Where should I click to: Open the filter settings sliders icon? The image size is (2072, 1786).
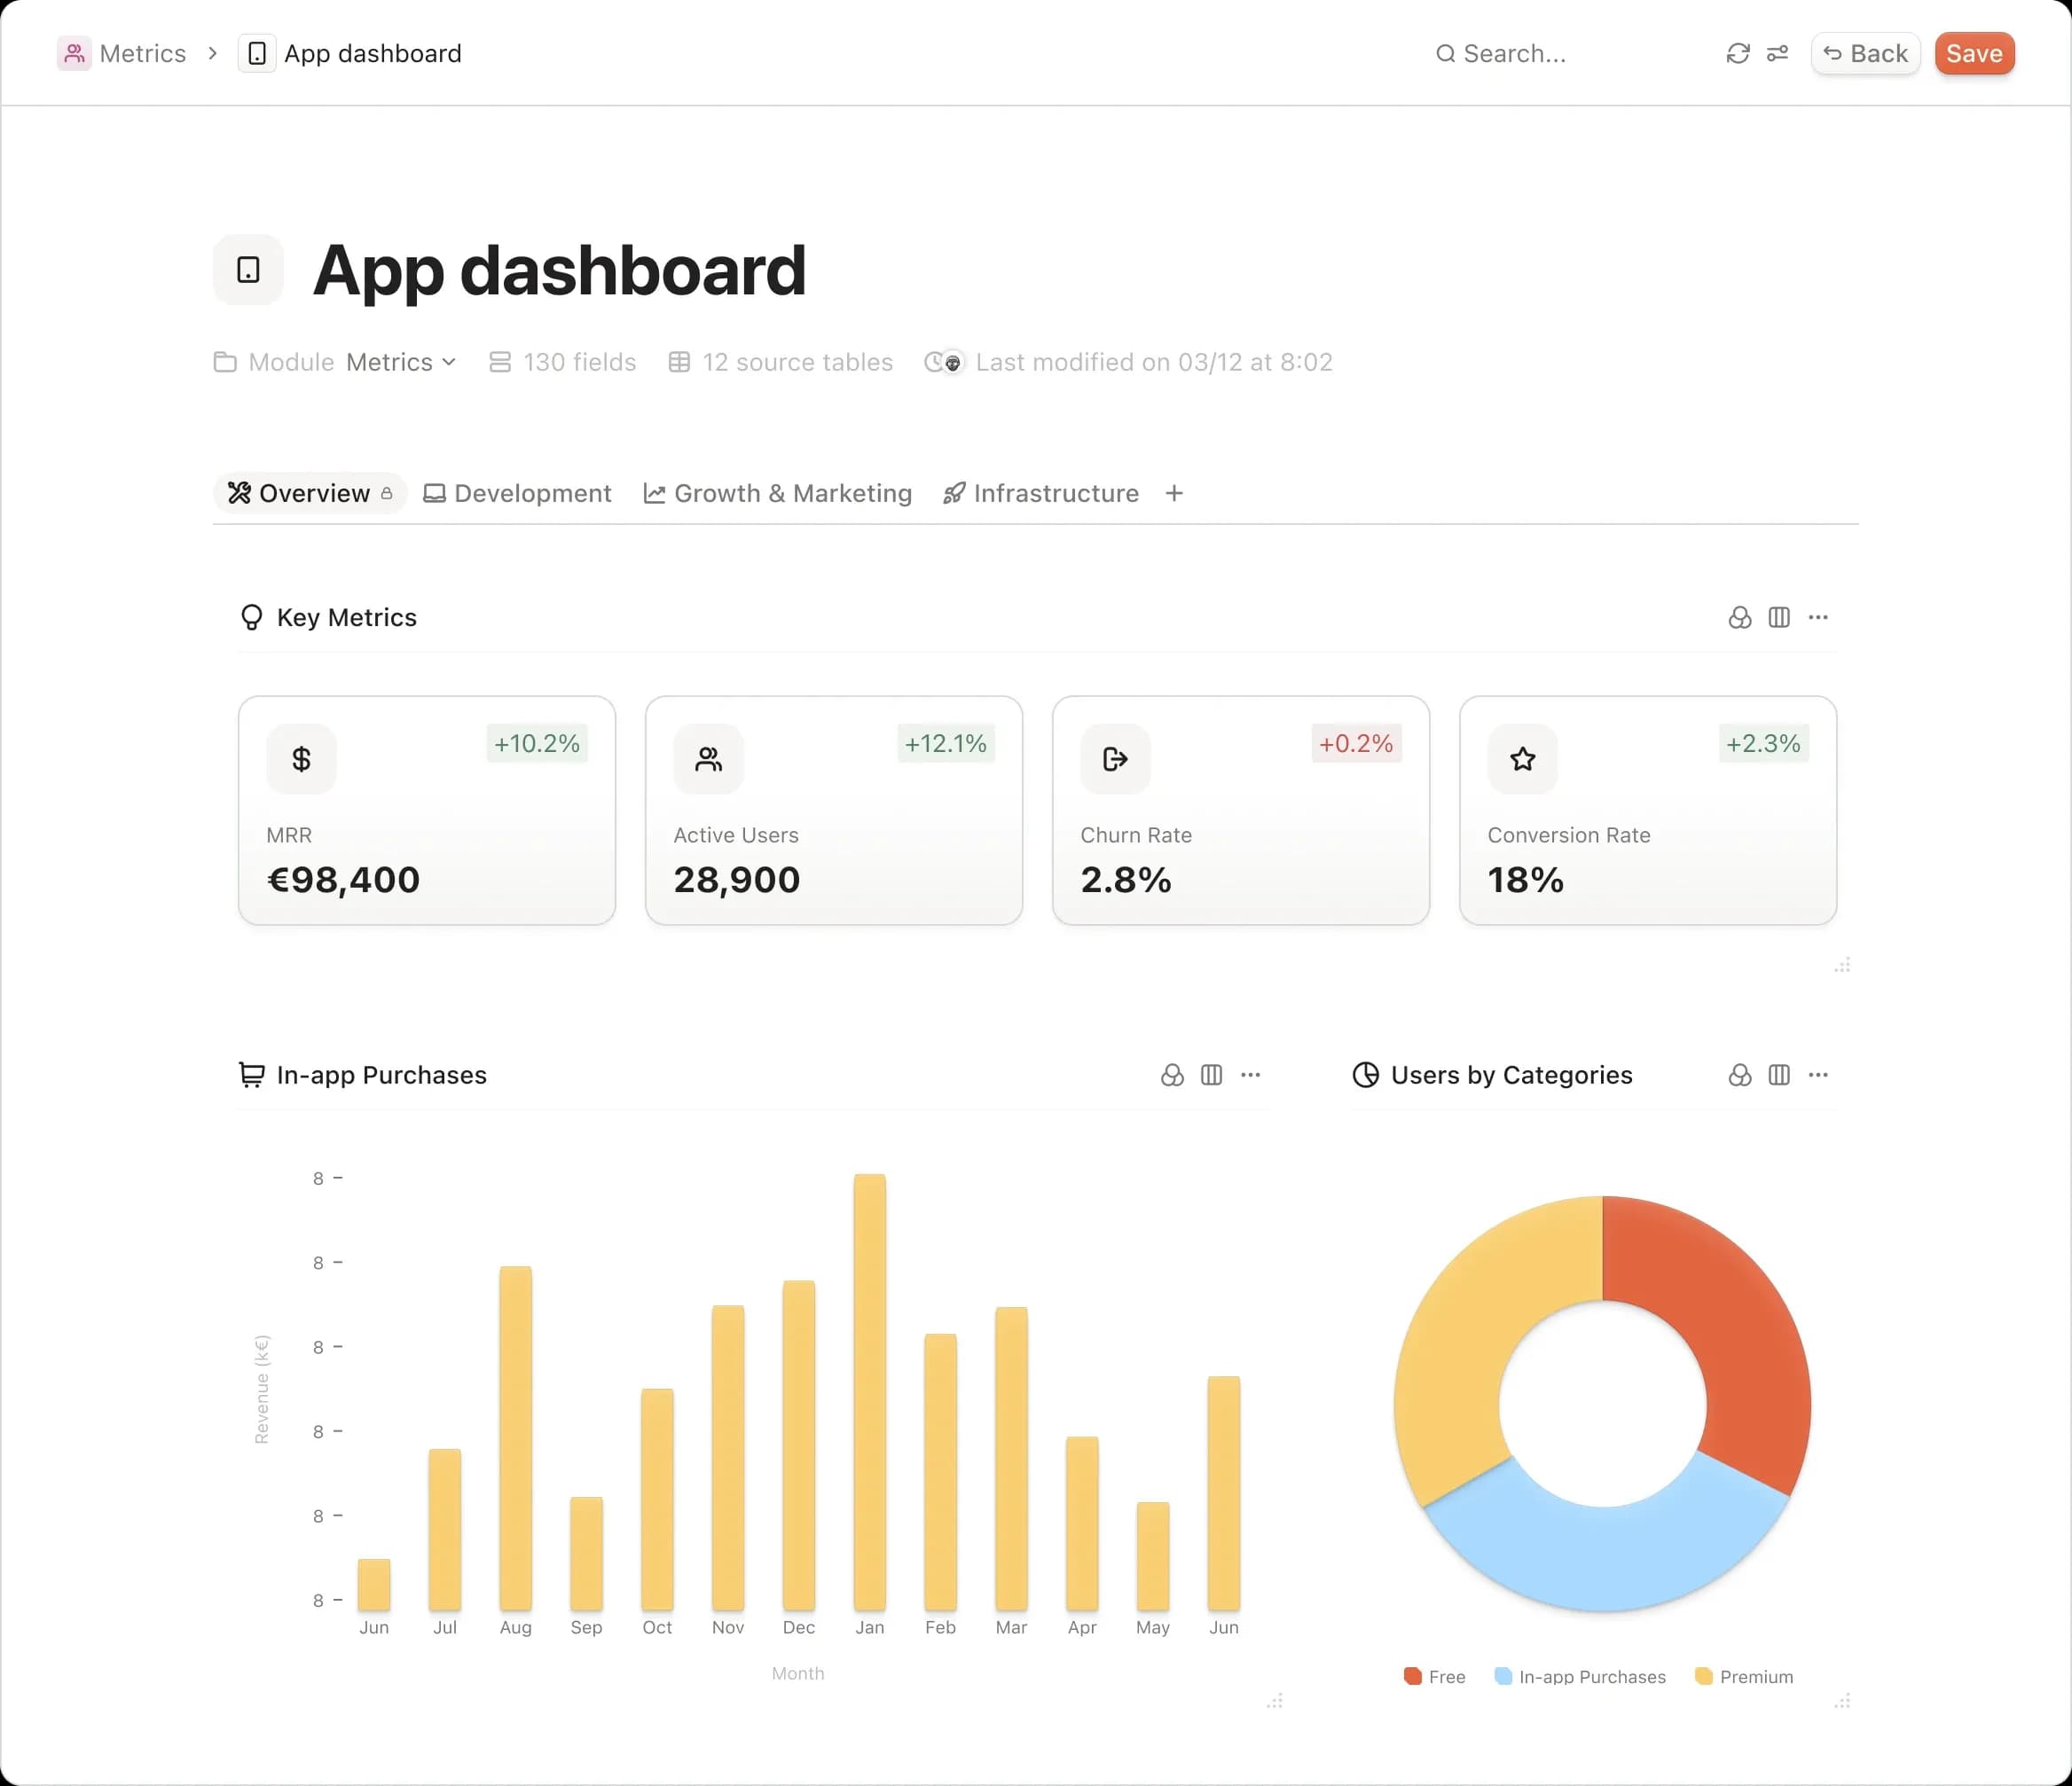point(1777,53)
